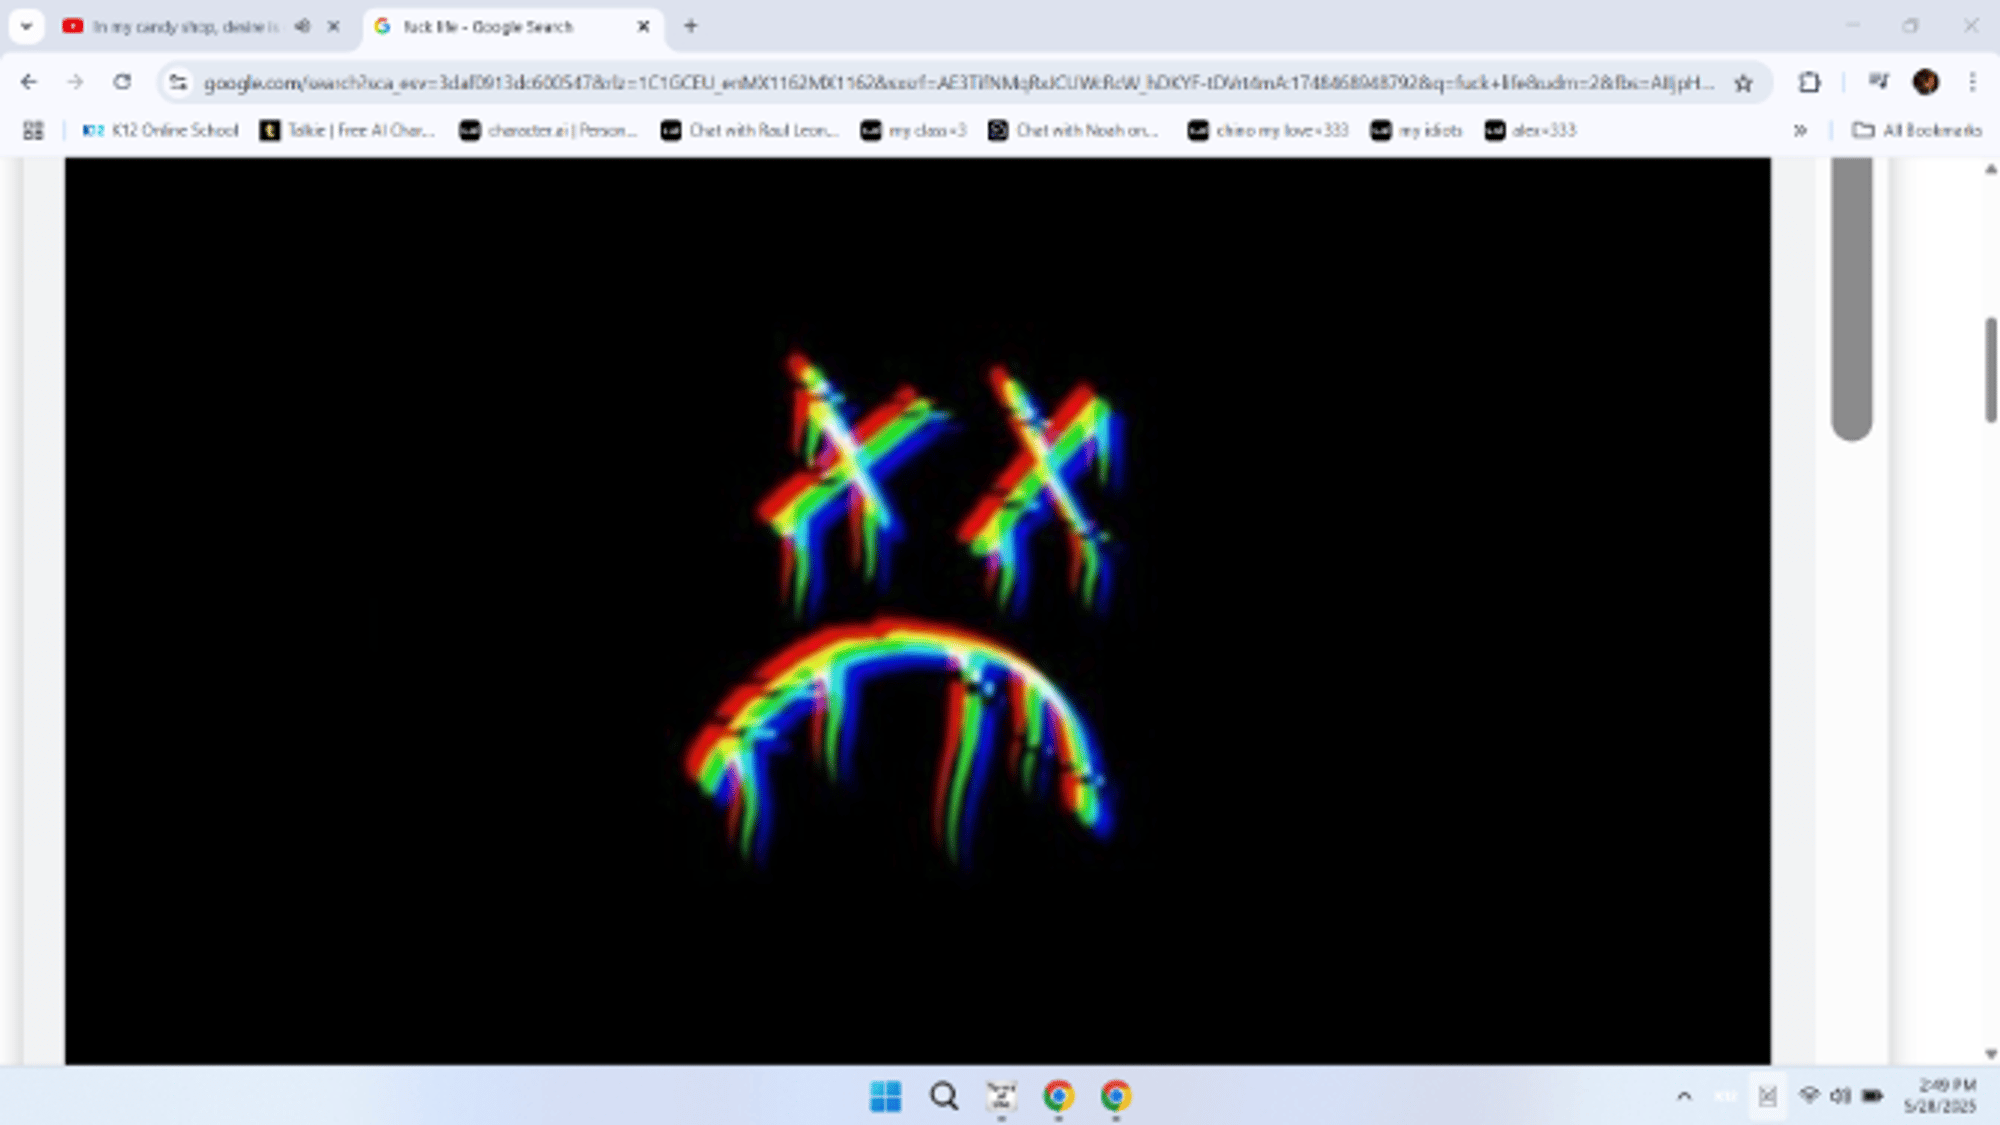Viewport: 2000px width, 1125px height.
Task: Open the K12 Online School bookmark
Action: (160, 130)
